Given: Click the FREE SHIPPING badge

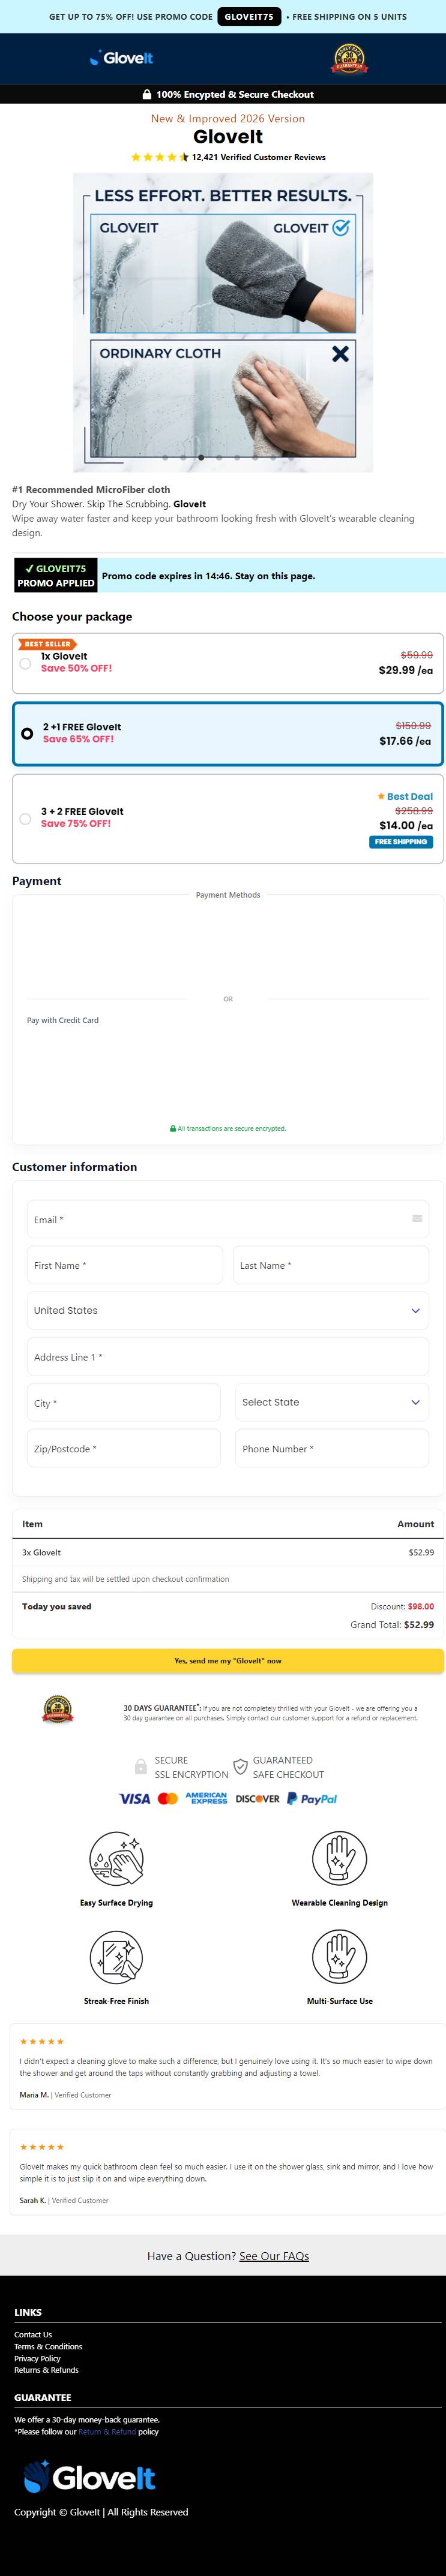Looking at the screenshot, I should [x=401, y=842].
